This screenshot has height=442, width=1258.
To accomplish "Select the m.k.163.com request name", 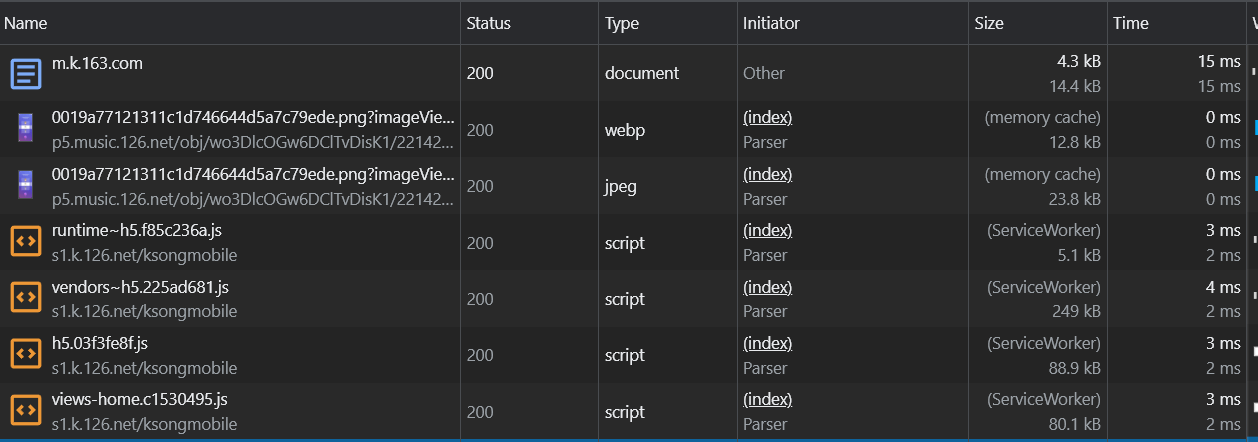I will 97,63.
